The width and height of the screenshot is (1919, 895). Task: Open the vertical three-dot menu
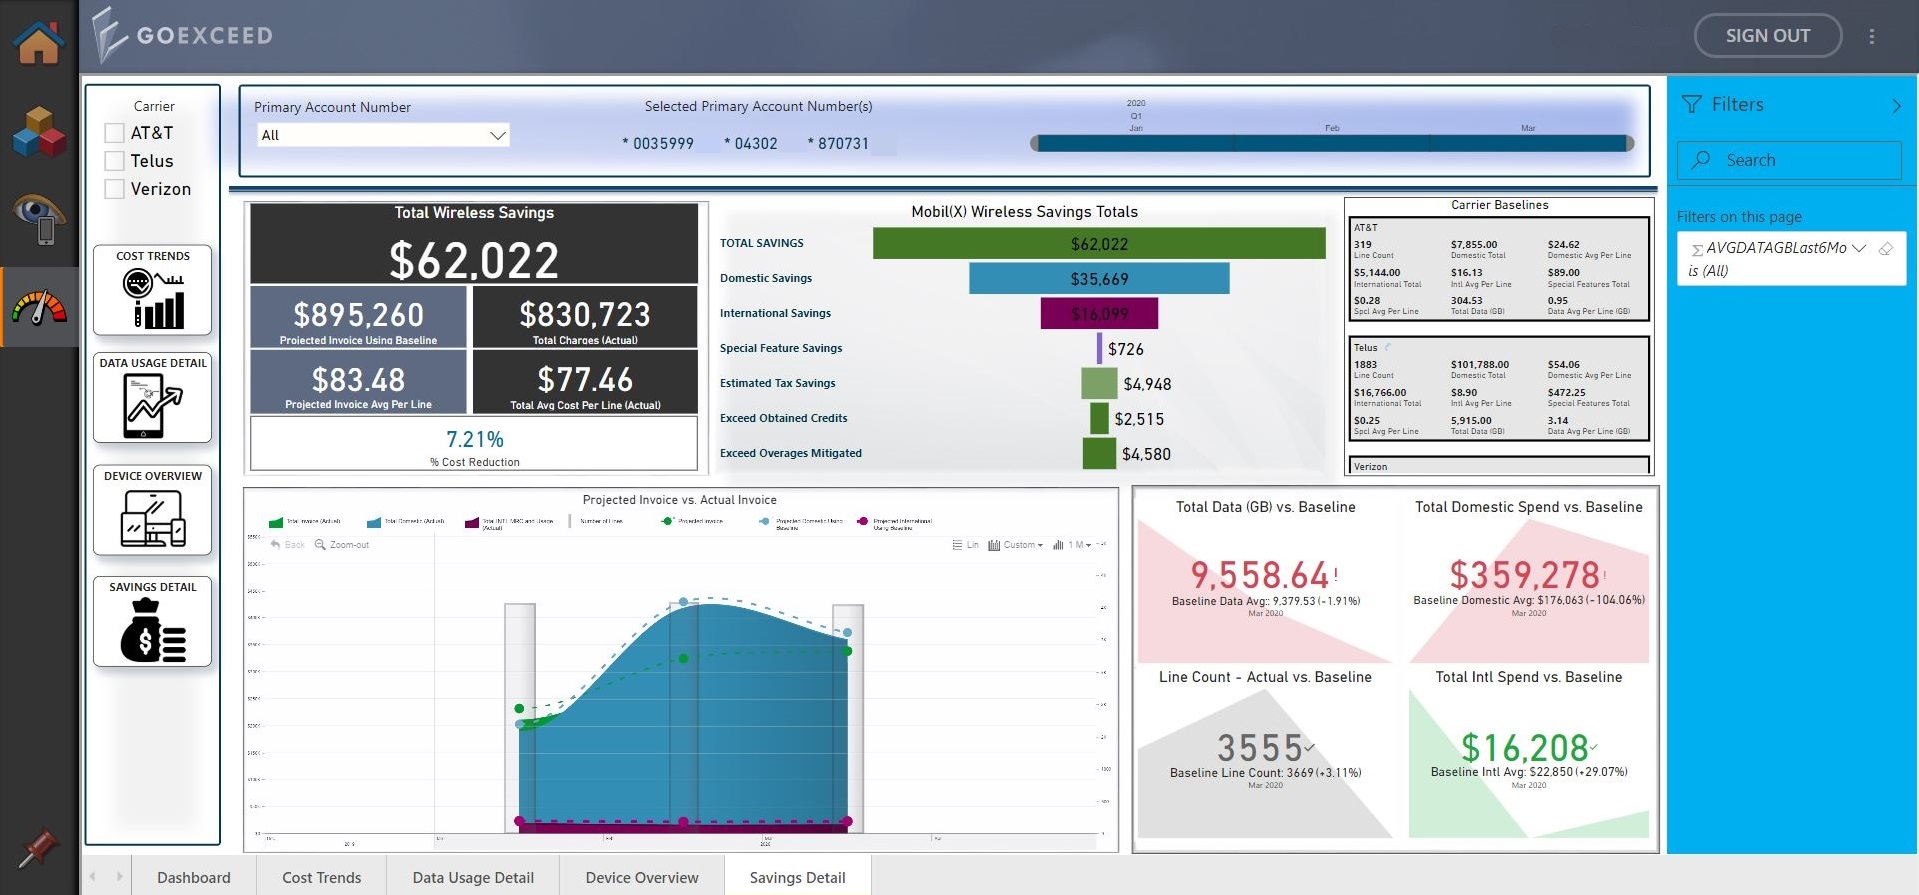click(1872, 36)
